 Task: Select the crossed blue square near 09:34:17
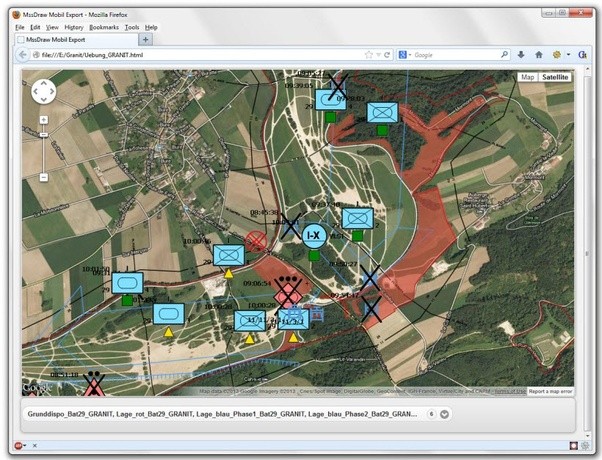click(x=371, y=308)
